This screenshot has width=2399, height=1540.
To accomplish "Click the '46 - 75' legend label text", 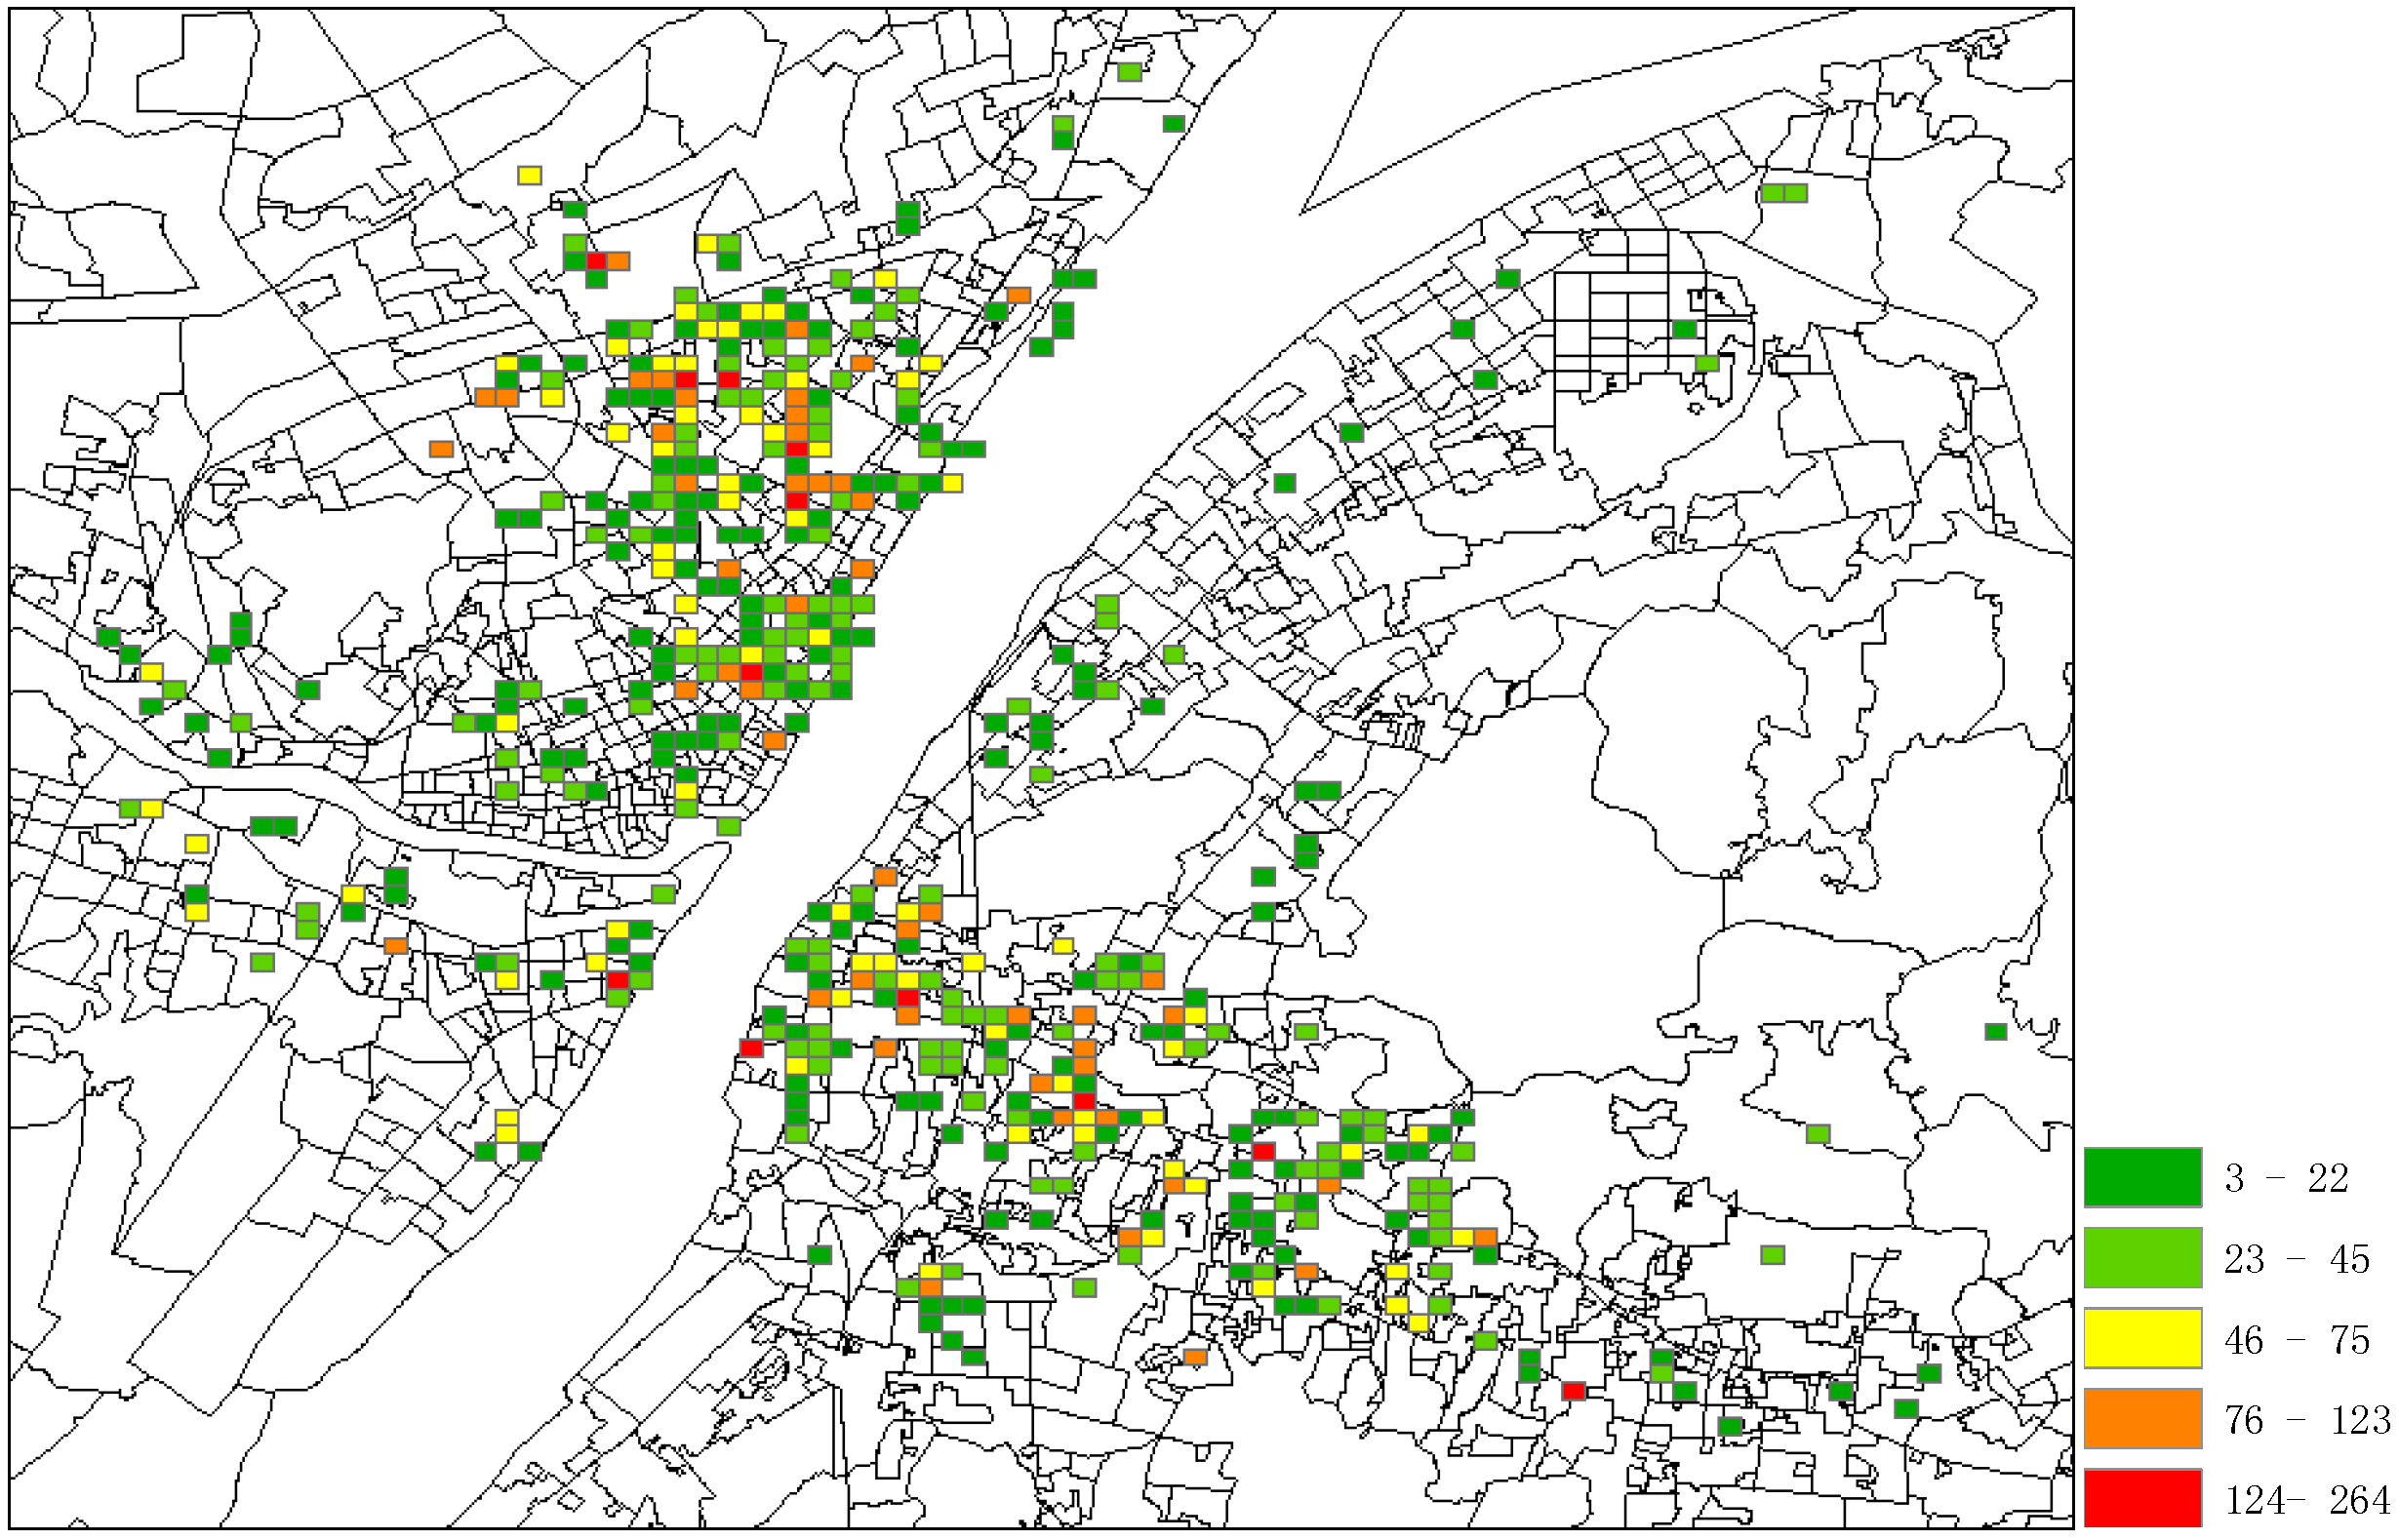I will pyautogui.click(x=2296, y=1340).
